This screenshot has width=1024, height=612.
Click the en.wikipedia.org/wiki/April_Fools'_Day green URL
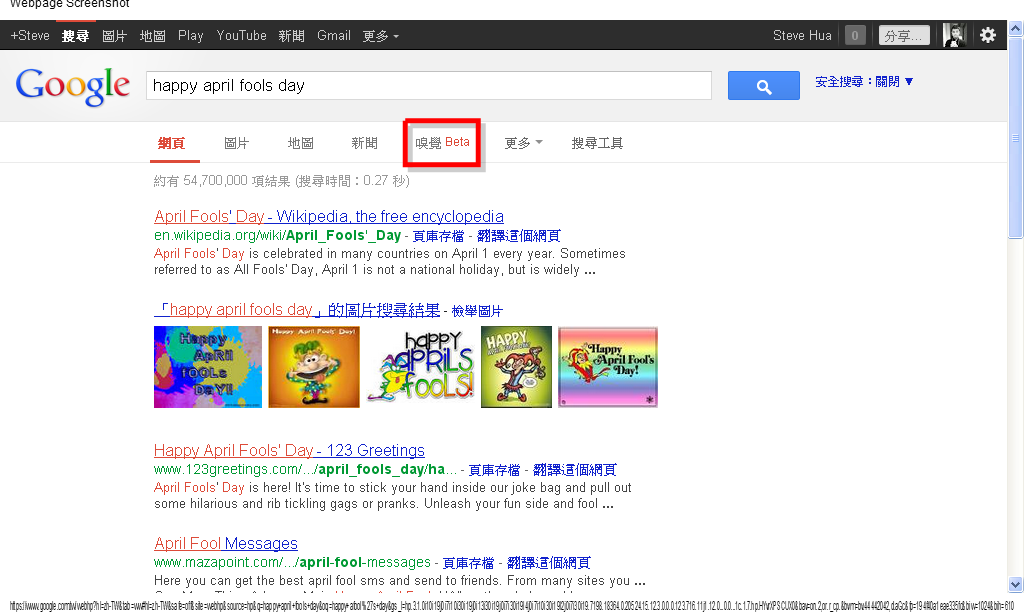click(278, 236)
